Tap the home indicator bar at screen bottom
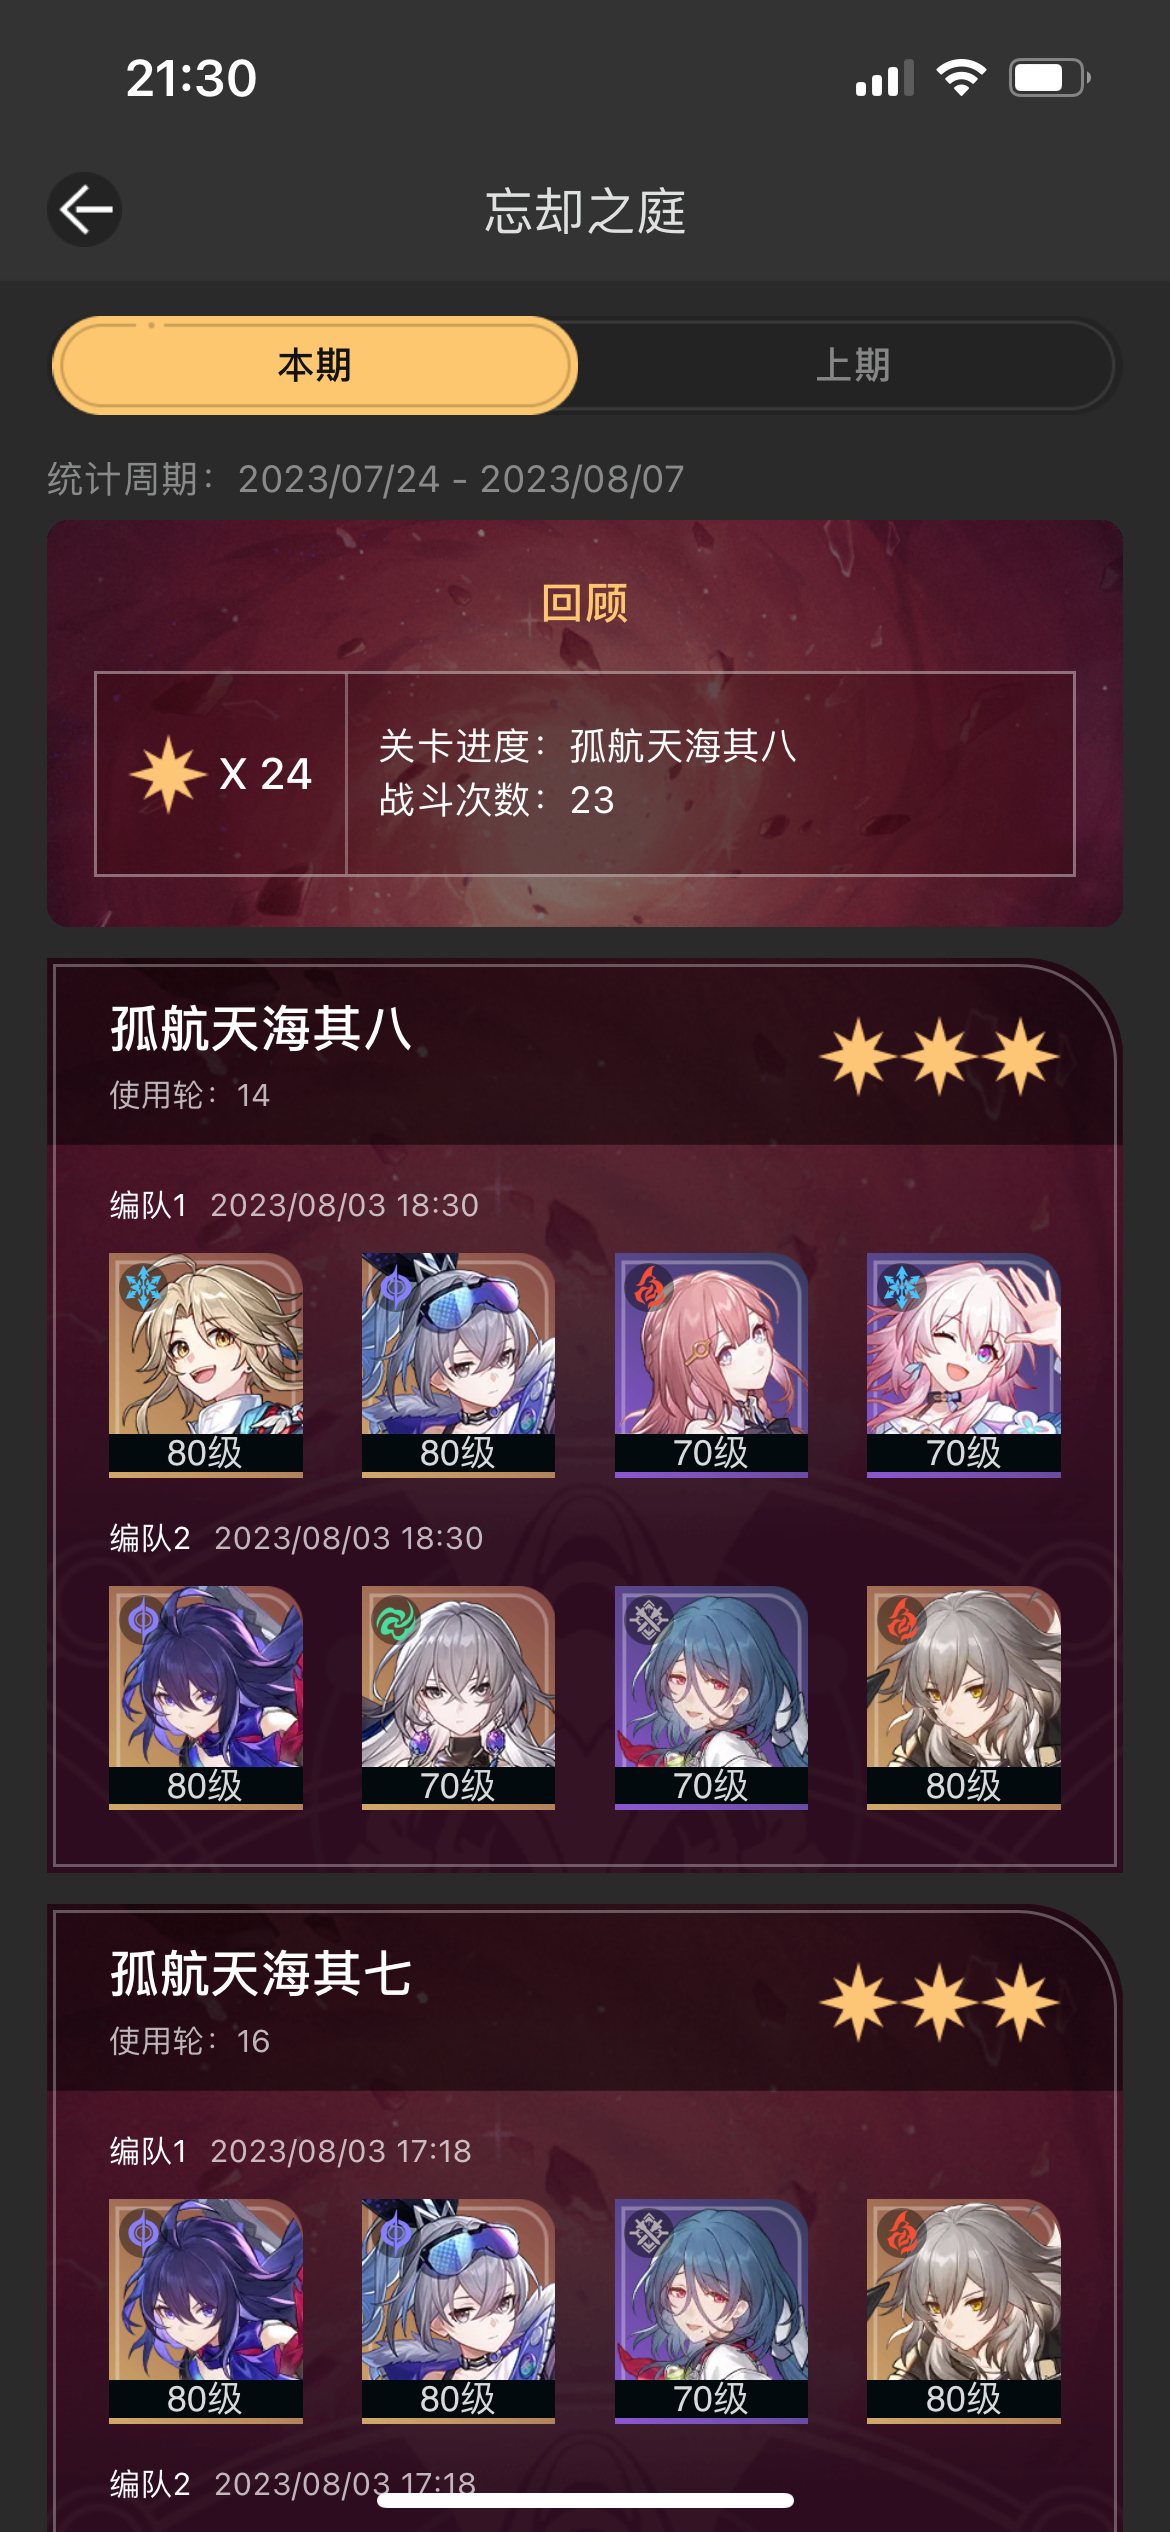The image size is (1170, 2532). click(585, 2500)
